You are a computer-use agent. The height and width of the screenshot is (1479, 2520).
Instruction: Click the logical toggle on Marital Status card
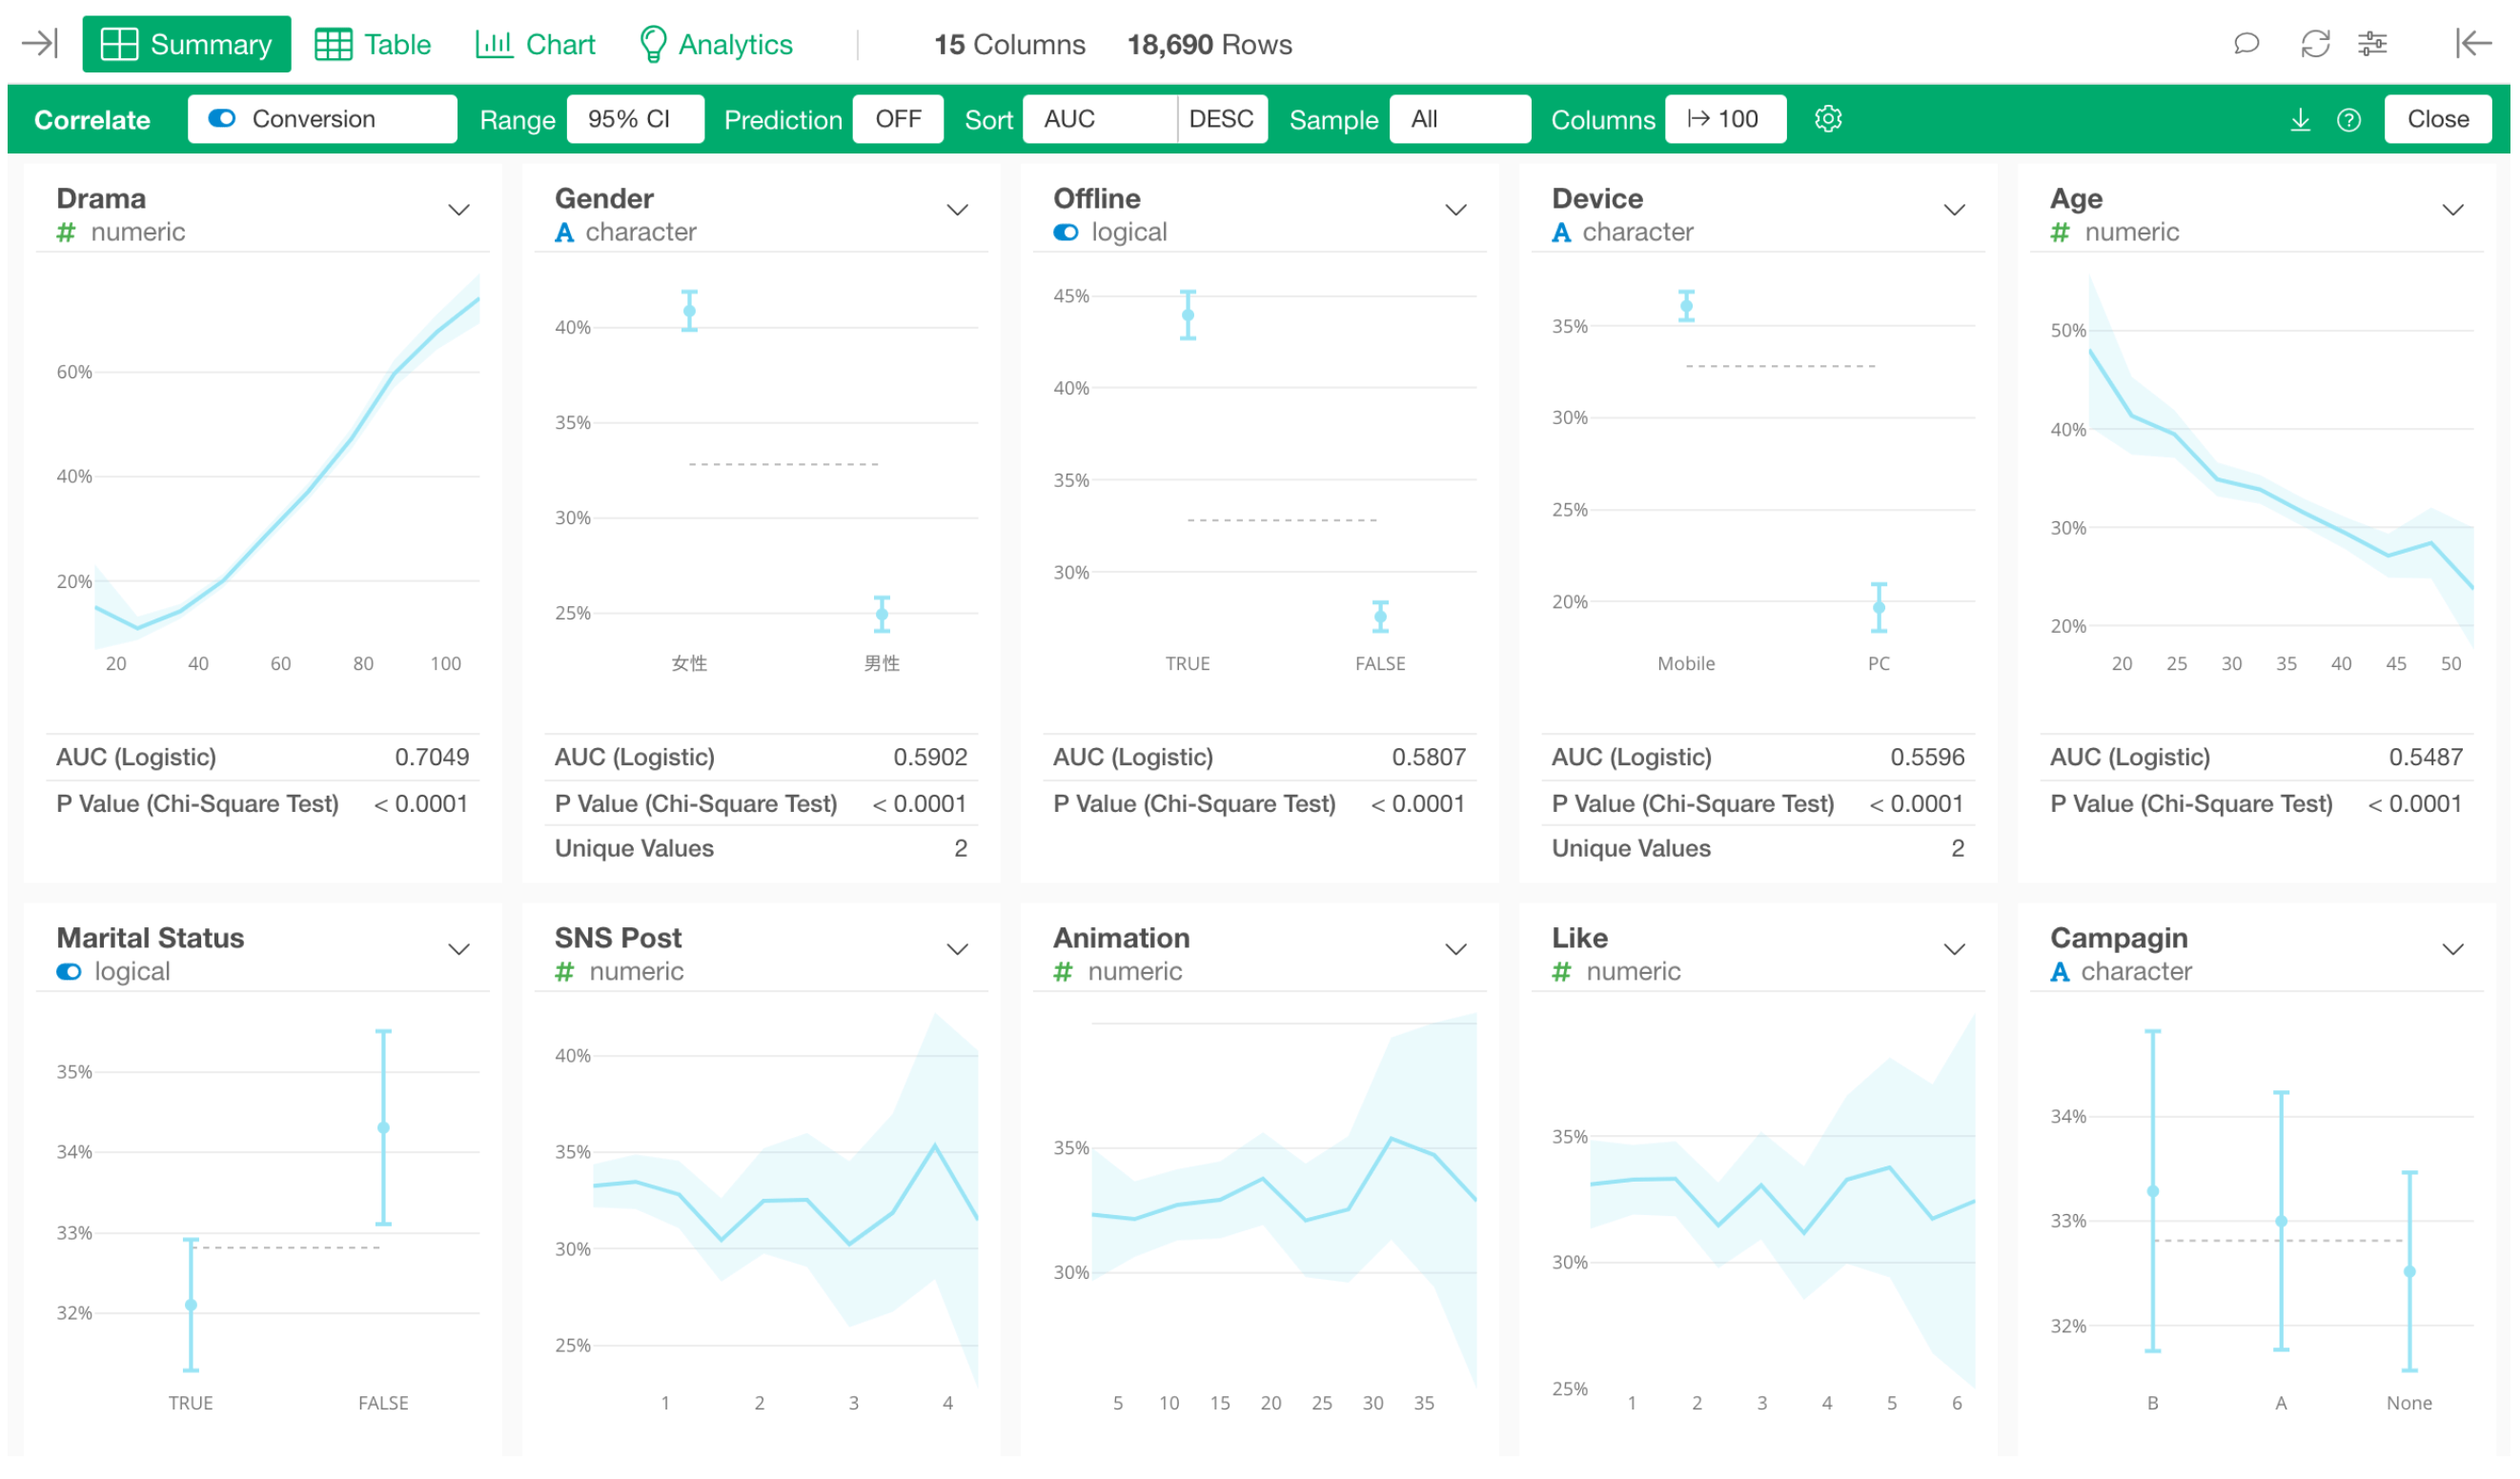point(68,971)
